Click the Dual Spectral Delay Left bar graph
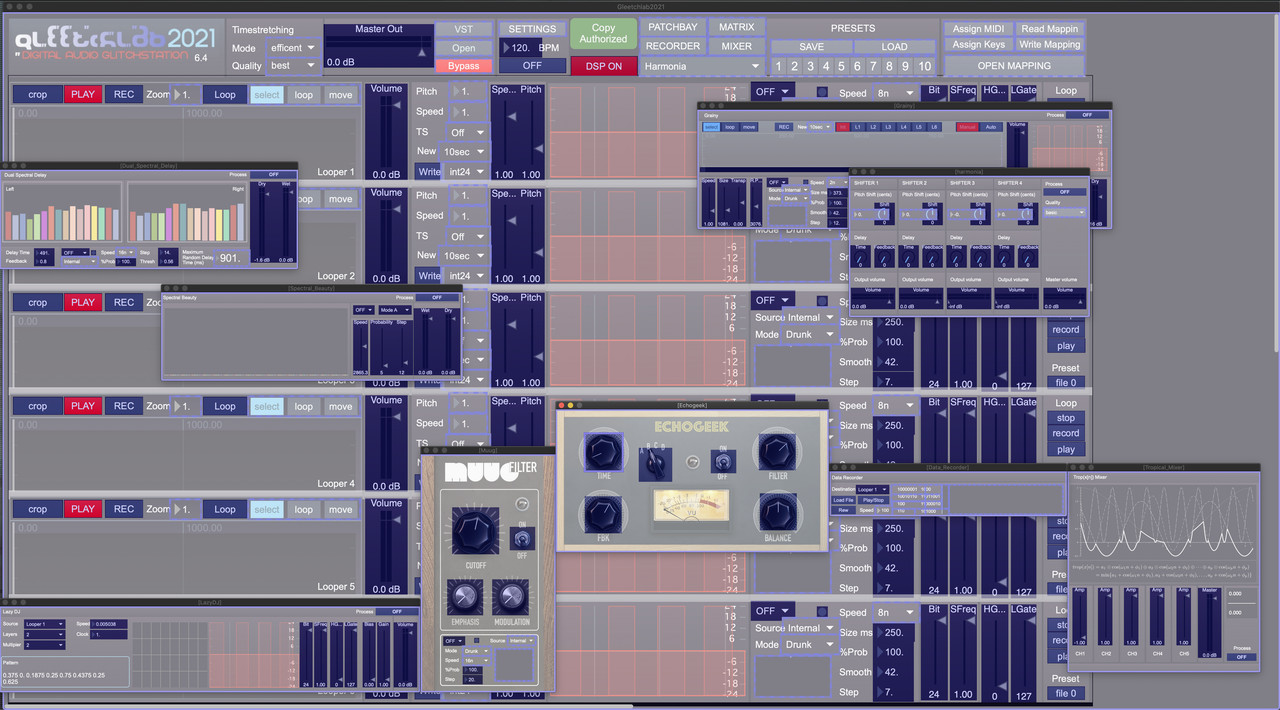 coord(63,213)
